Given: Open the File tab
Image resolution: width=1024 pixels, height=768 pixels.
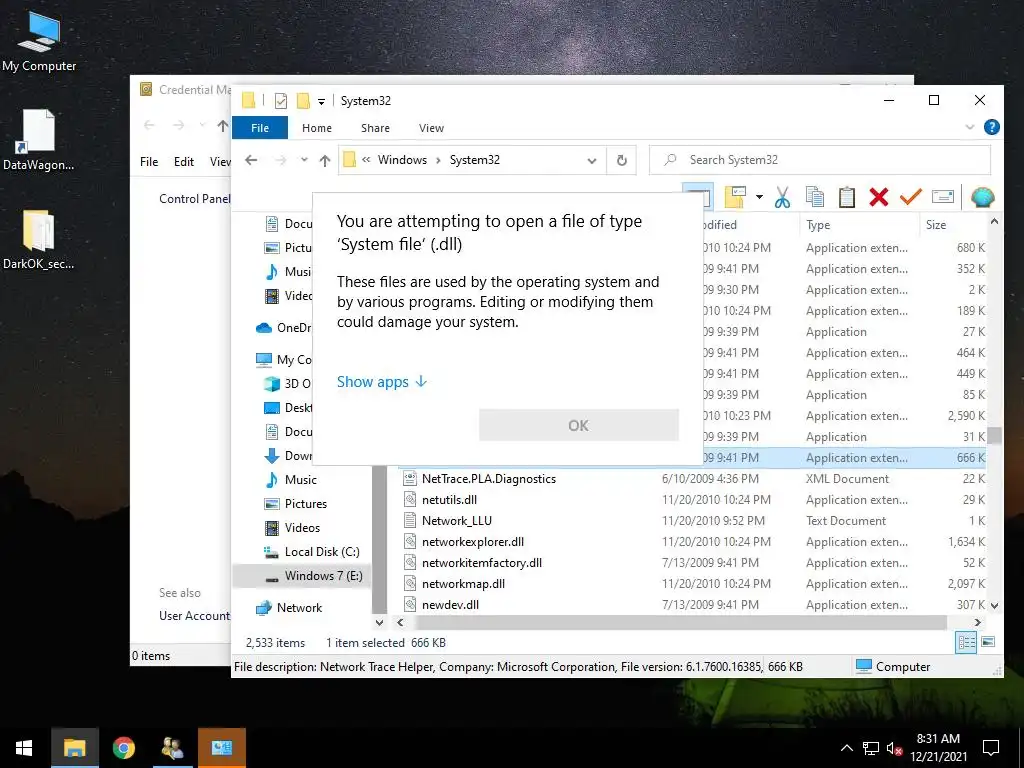Looking at the screenshot, I should pyautogui.click(x=260, y=128).
